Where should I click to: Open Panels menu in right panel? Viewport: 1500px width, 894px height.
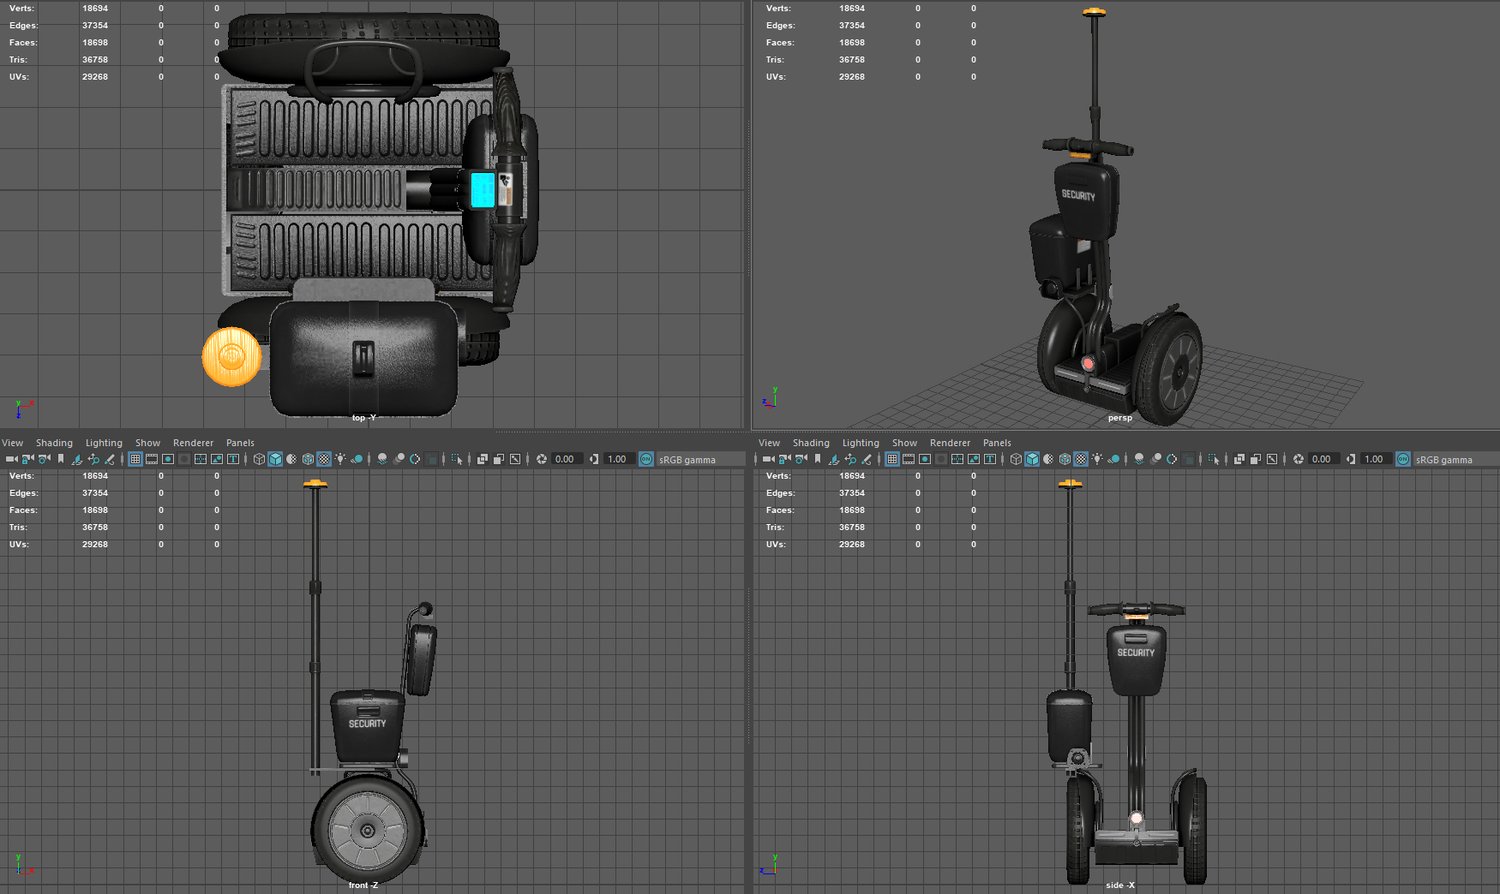pos(996,443)
